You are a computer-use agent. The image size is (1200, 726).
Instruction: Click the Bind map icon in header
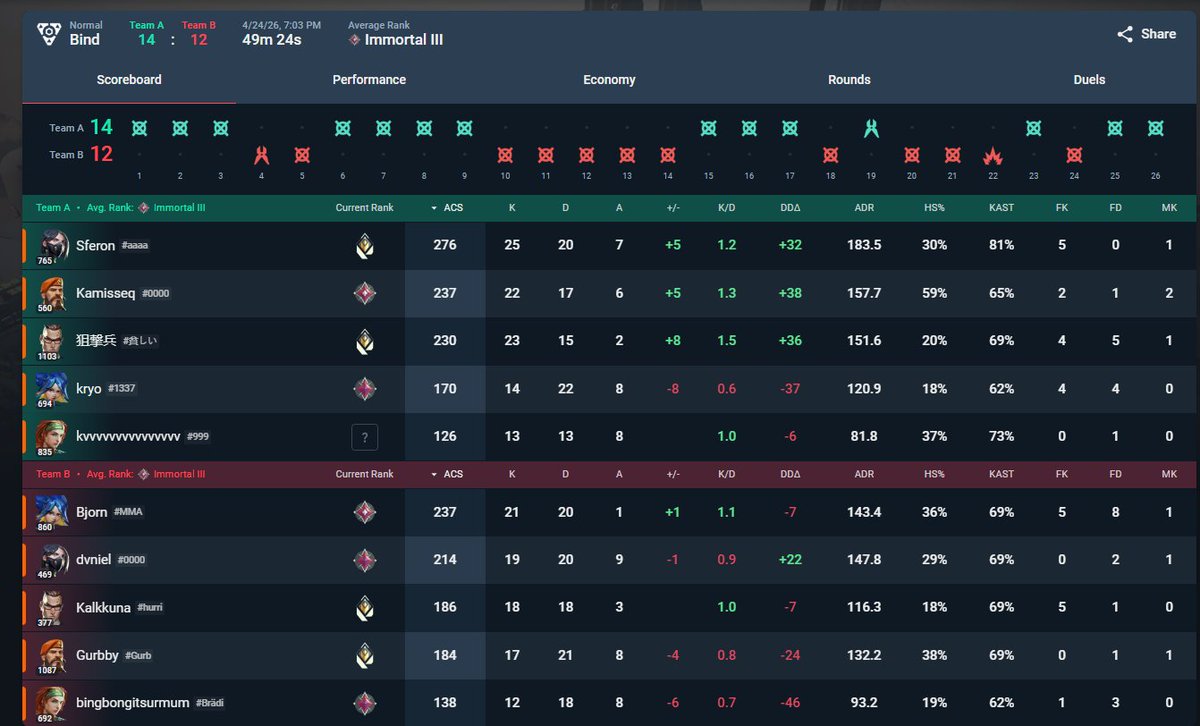49,33
